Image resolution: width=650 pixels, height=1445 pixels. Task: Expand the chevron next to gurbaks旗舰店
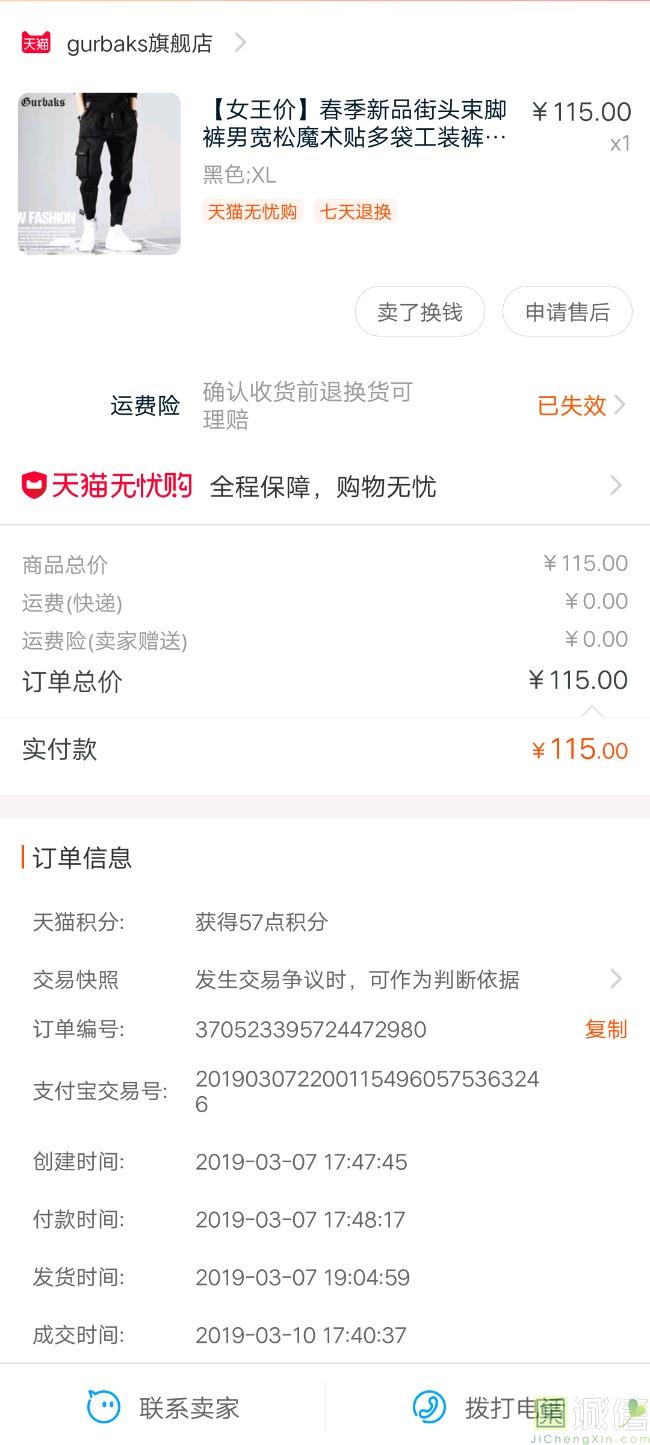(240, 42)
